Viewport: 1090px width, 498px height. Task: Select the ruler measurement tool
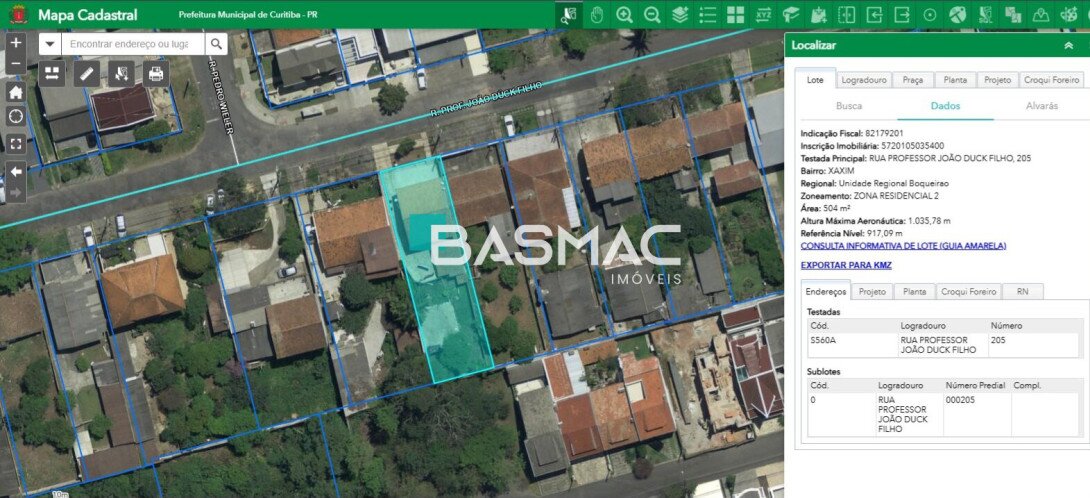tap(87, 73)
